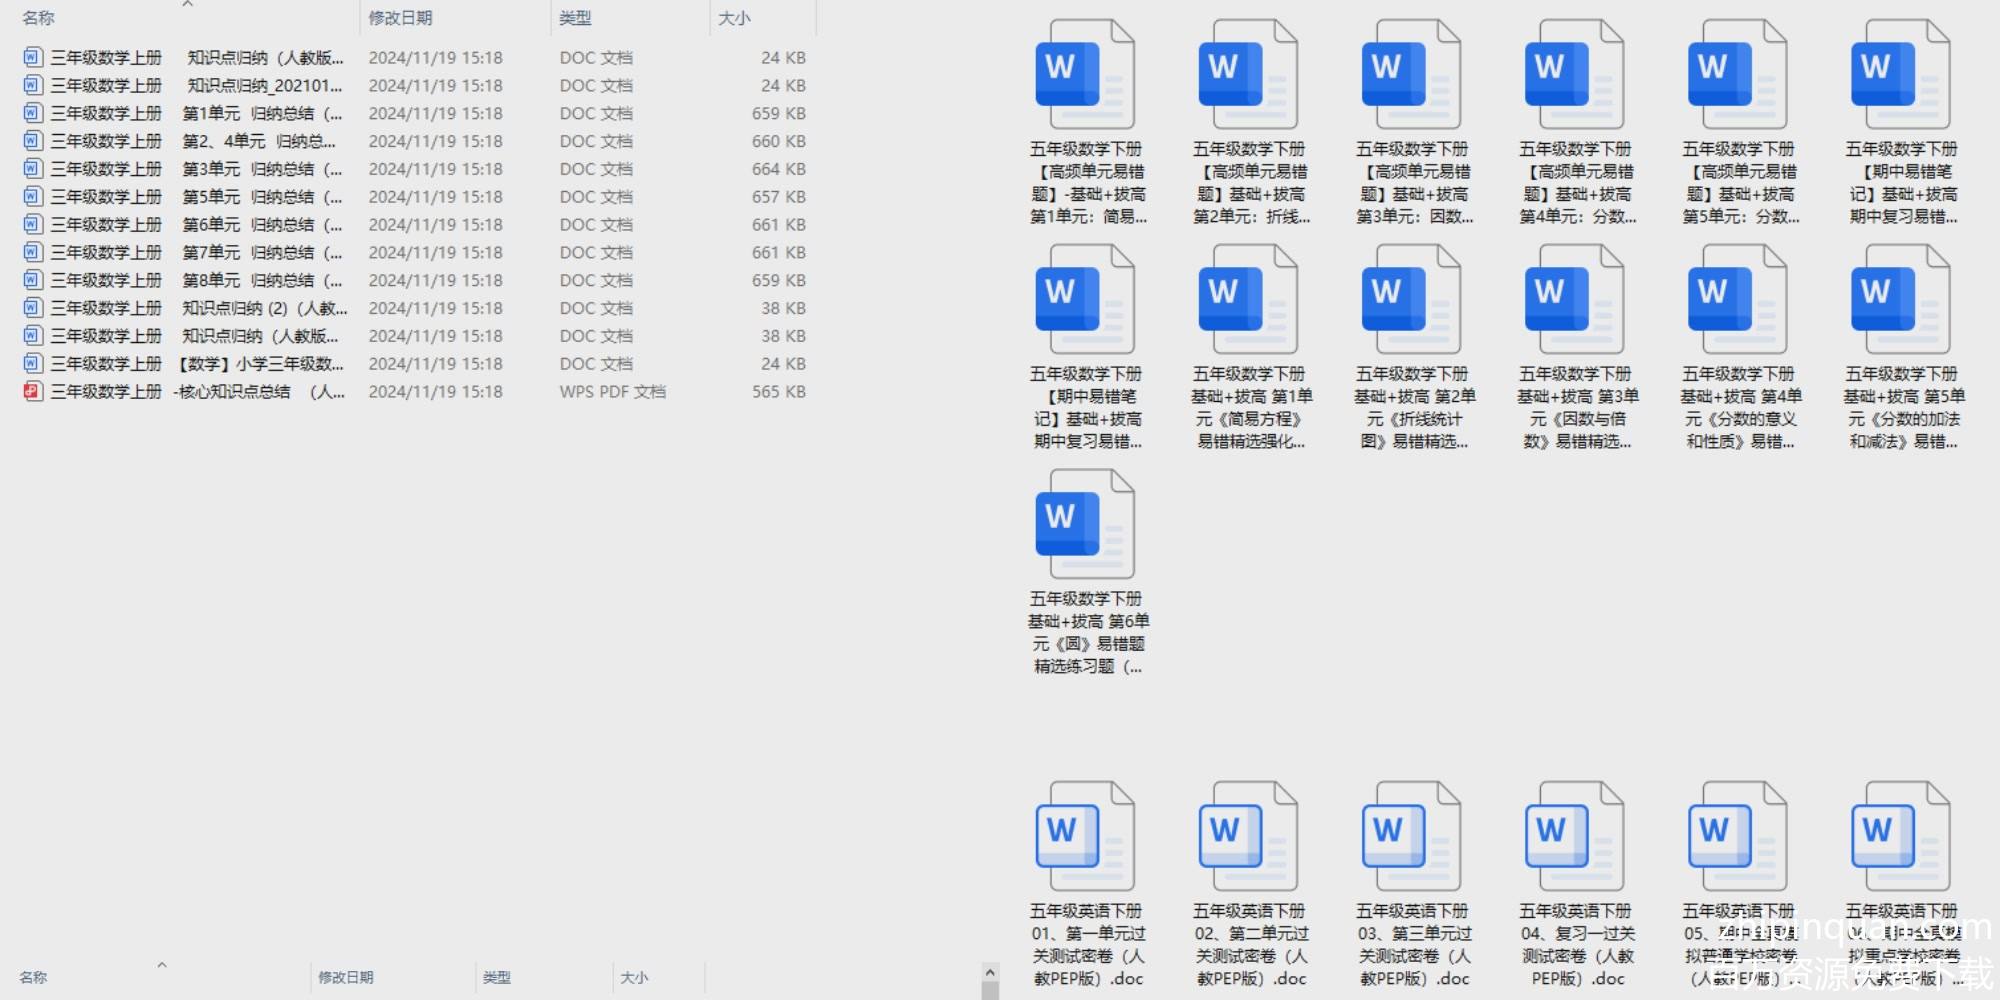The height and width of the screenshot is (1000, 2000).
Task: Open the 第3单元 因数 高频单元易错题 Word icon
Action: tap(1411, 76)
